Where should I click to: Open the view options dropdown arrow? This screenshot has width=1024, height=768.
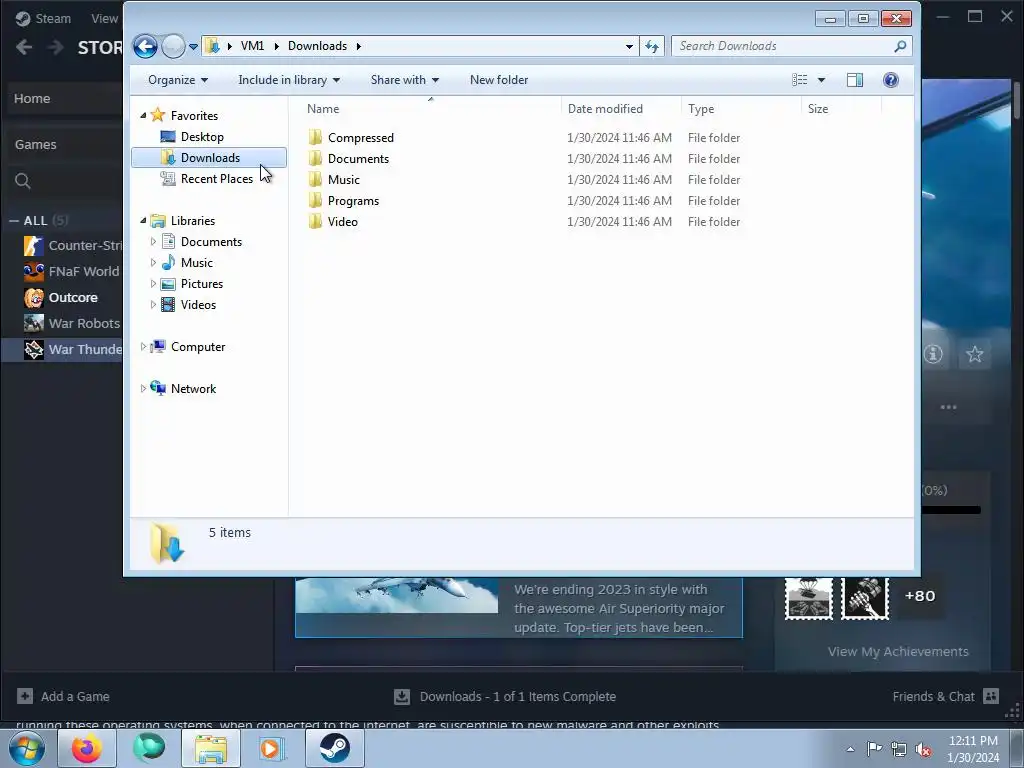tap(822, 80)
